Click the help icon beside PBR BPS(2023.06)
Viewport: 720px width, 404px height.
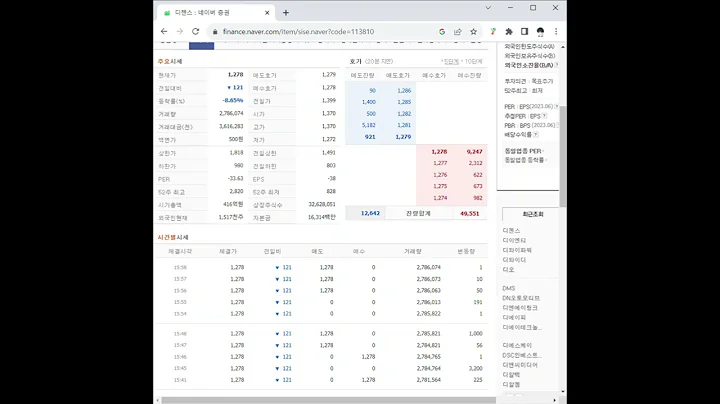557,125
